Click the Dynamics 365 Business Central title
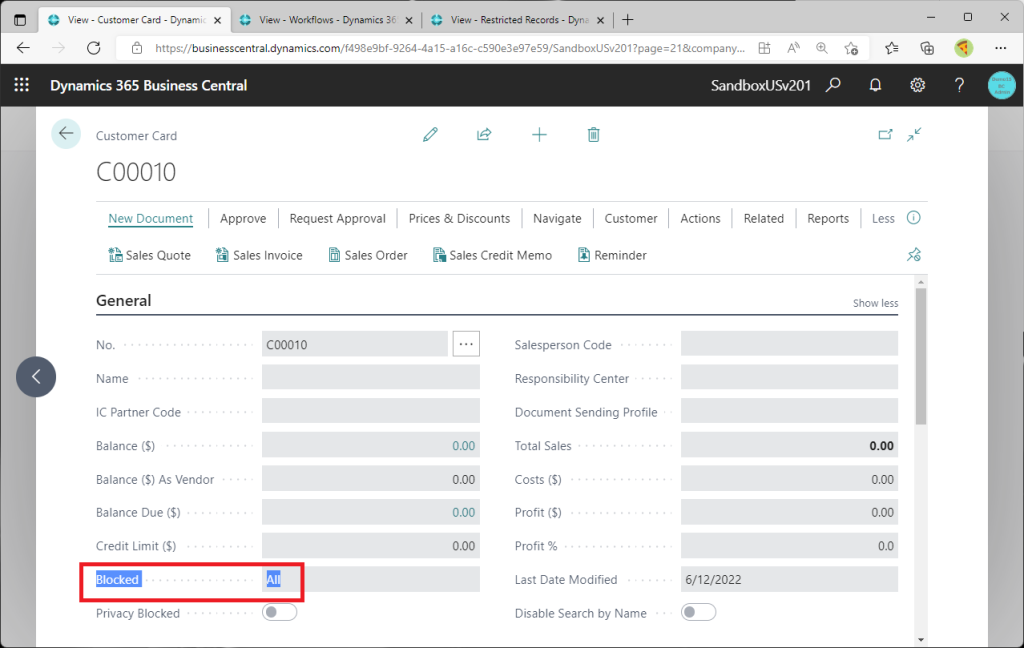Viewport: 1024px width, 648px height. coord(148,85)
